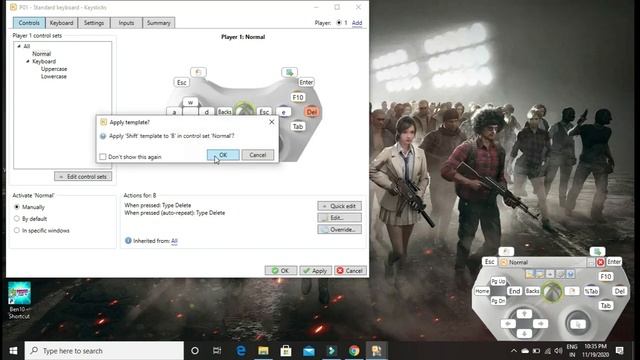640x360 pixels.
Task: Switch to the Keyboard tab
Action: click(61, 23)
